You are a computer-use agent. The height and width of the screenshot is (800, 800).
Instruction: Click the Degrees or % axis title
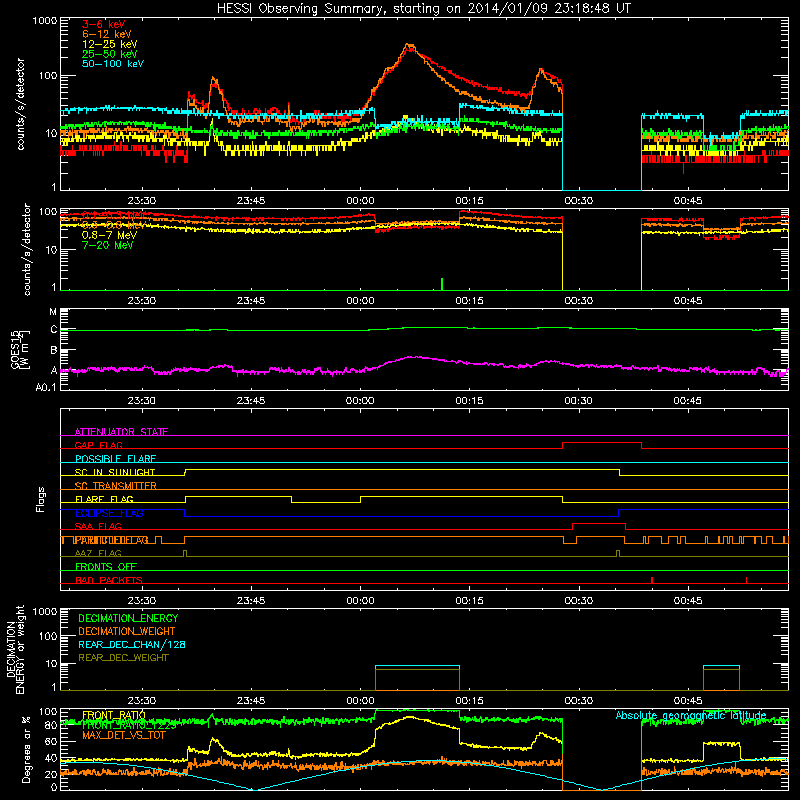coord(26,749)
